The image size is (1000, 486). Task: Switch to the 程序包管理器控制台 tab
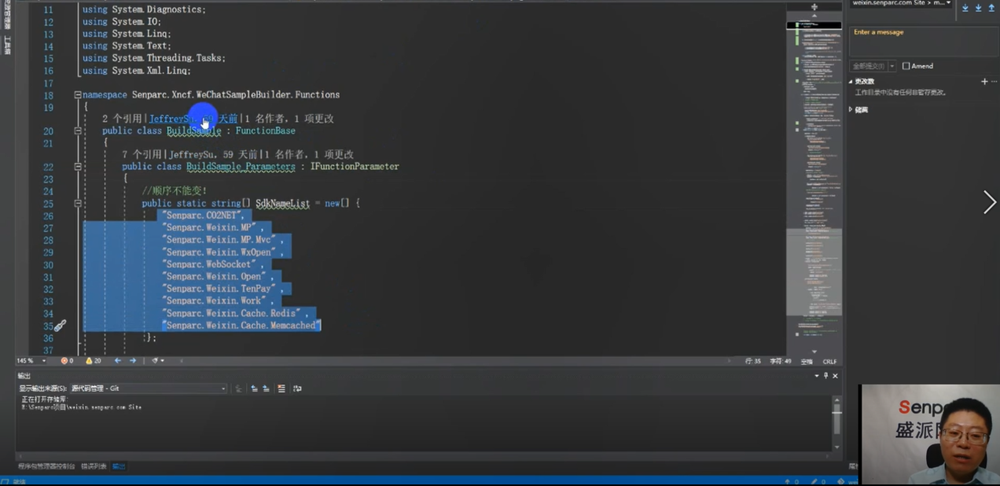coord(47,466)
